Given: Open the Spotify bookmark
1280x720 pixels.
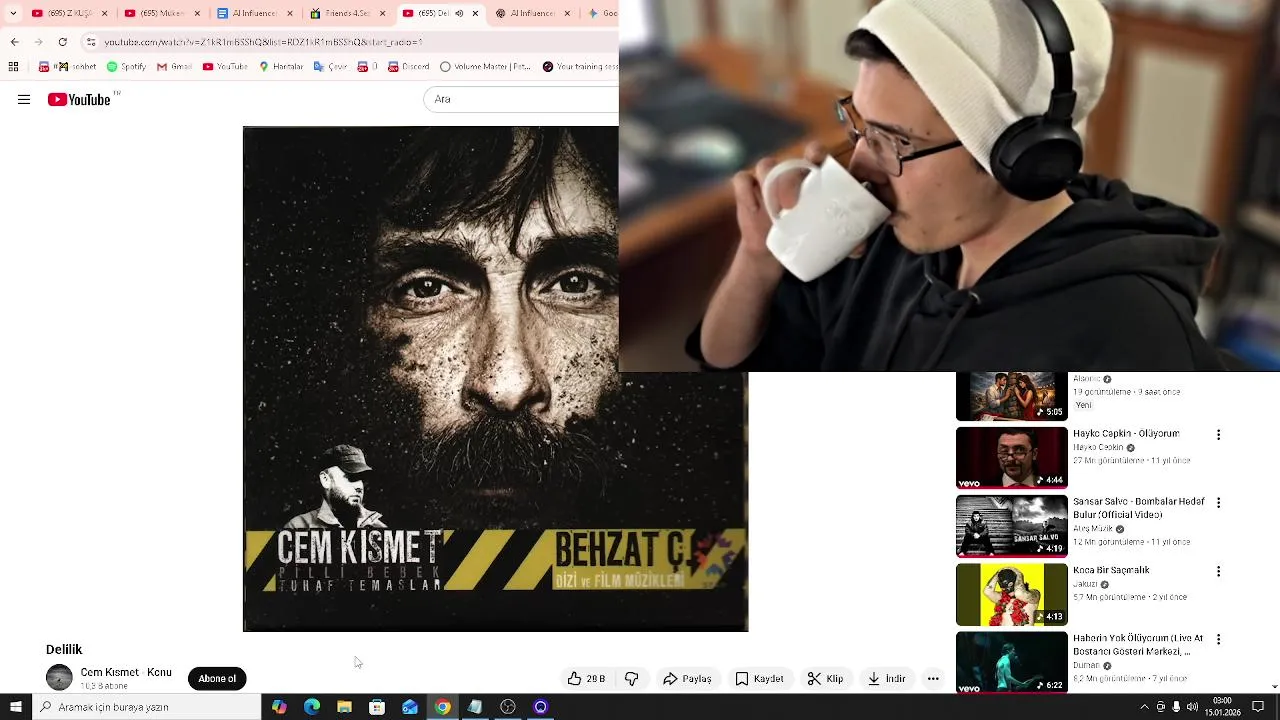Looking at the screenshot, I should pyautogui.click(x=126, y=67).
